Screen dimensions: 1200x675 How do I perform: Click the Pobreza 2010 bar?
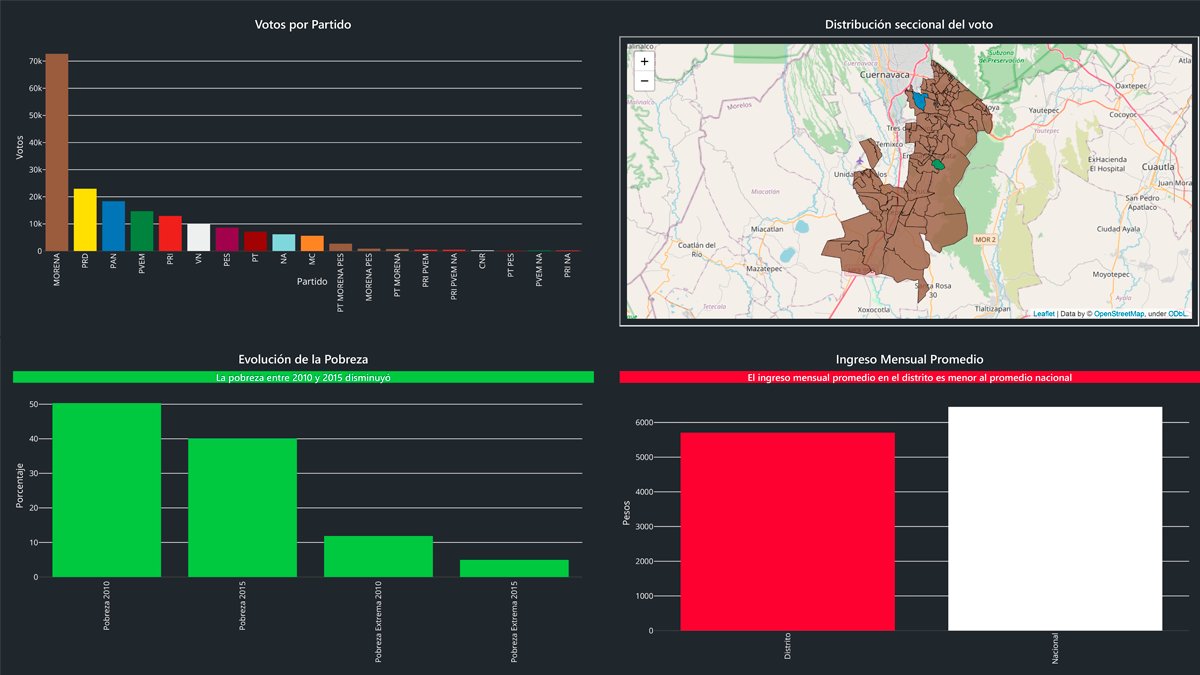click(x=107, y=490)
